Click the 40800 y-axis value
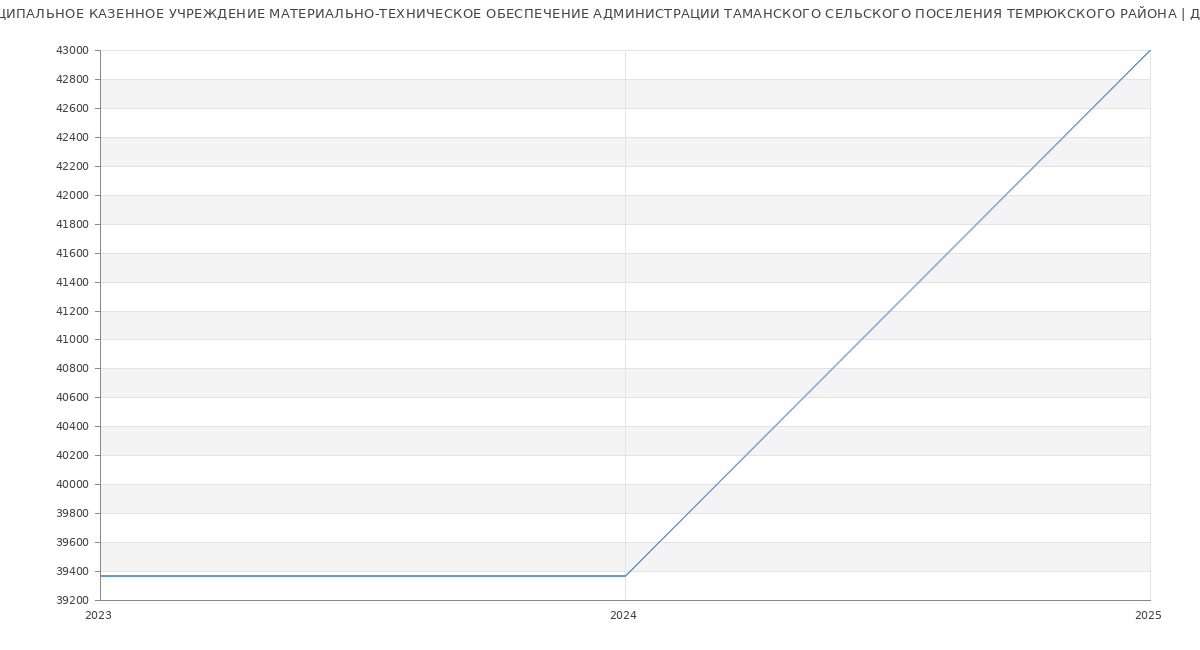The height and width of the screenshot is (650, 1200). click(72, 369)
